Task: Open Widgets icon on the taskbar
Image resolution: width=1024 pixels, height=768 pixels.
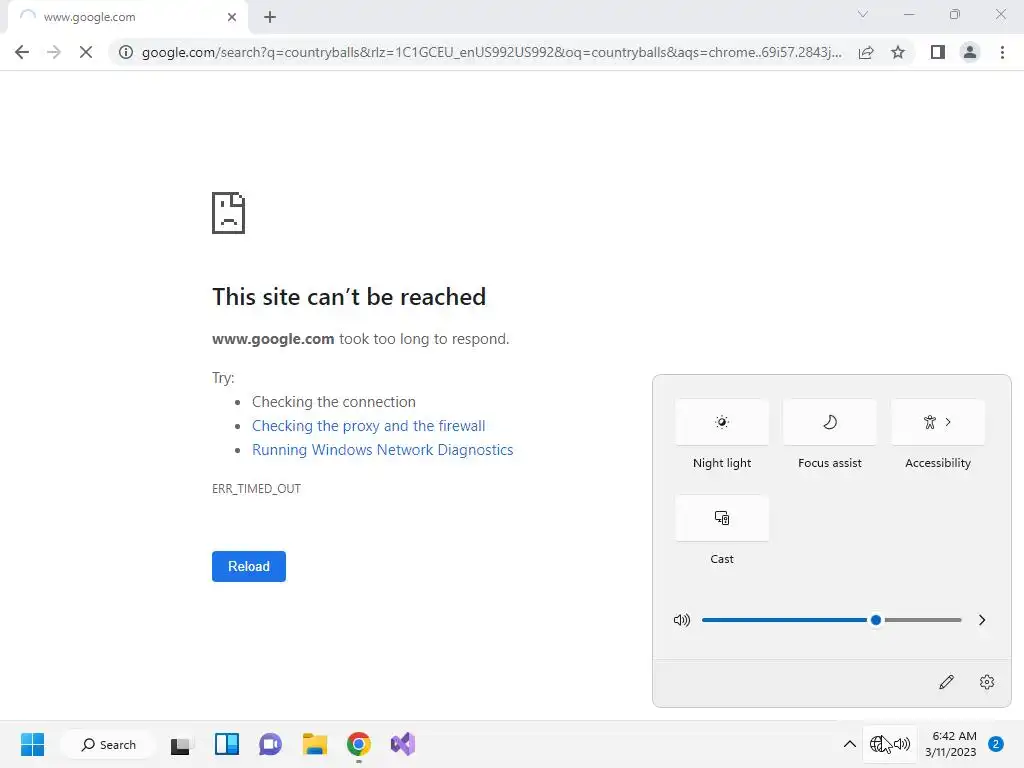Action: click(x=227, y=744)
